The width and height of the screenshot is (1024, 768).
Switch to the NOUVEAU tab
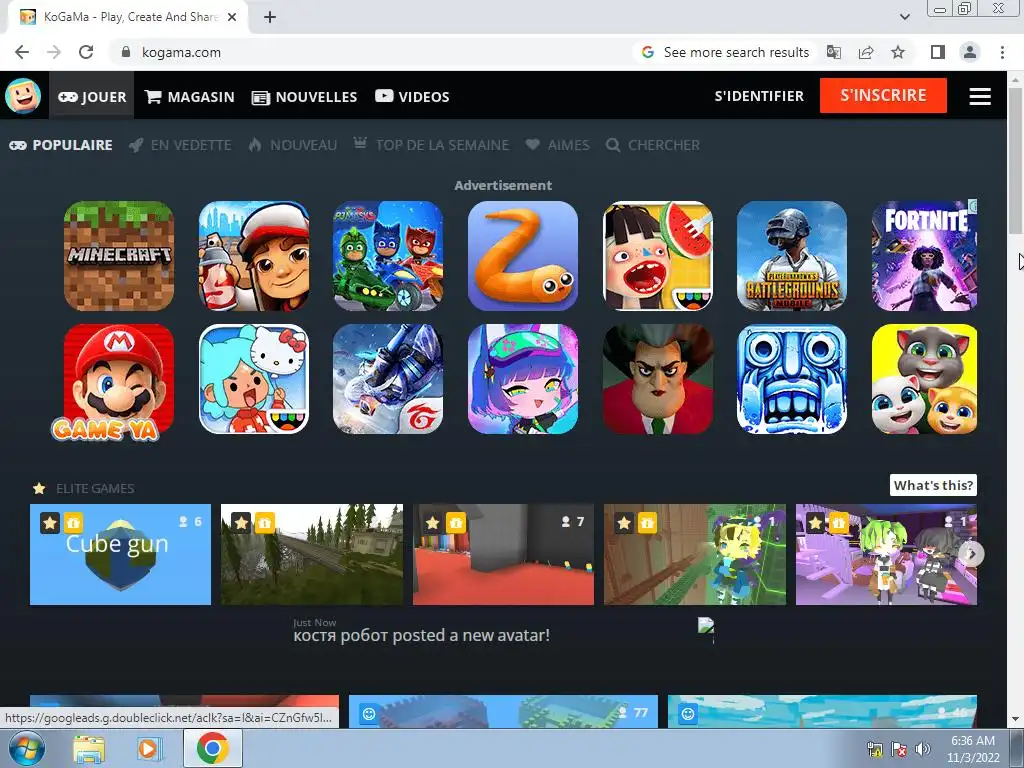click(x=293, y=145)
